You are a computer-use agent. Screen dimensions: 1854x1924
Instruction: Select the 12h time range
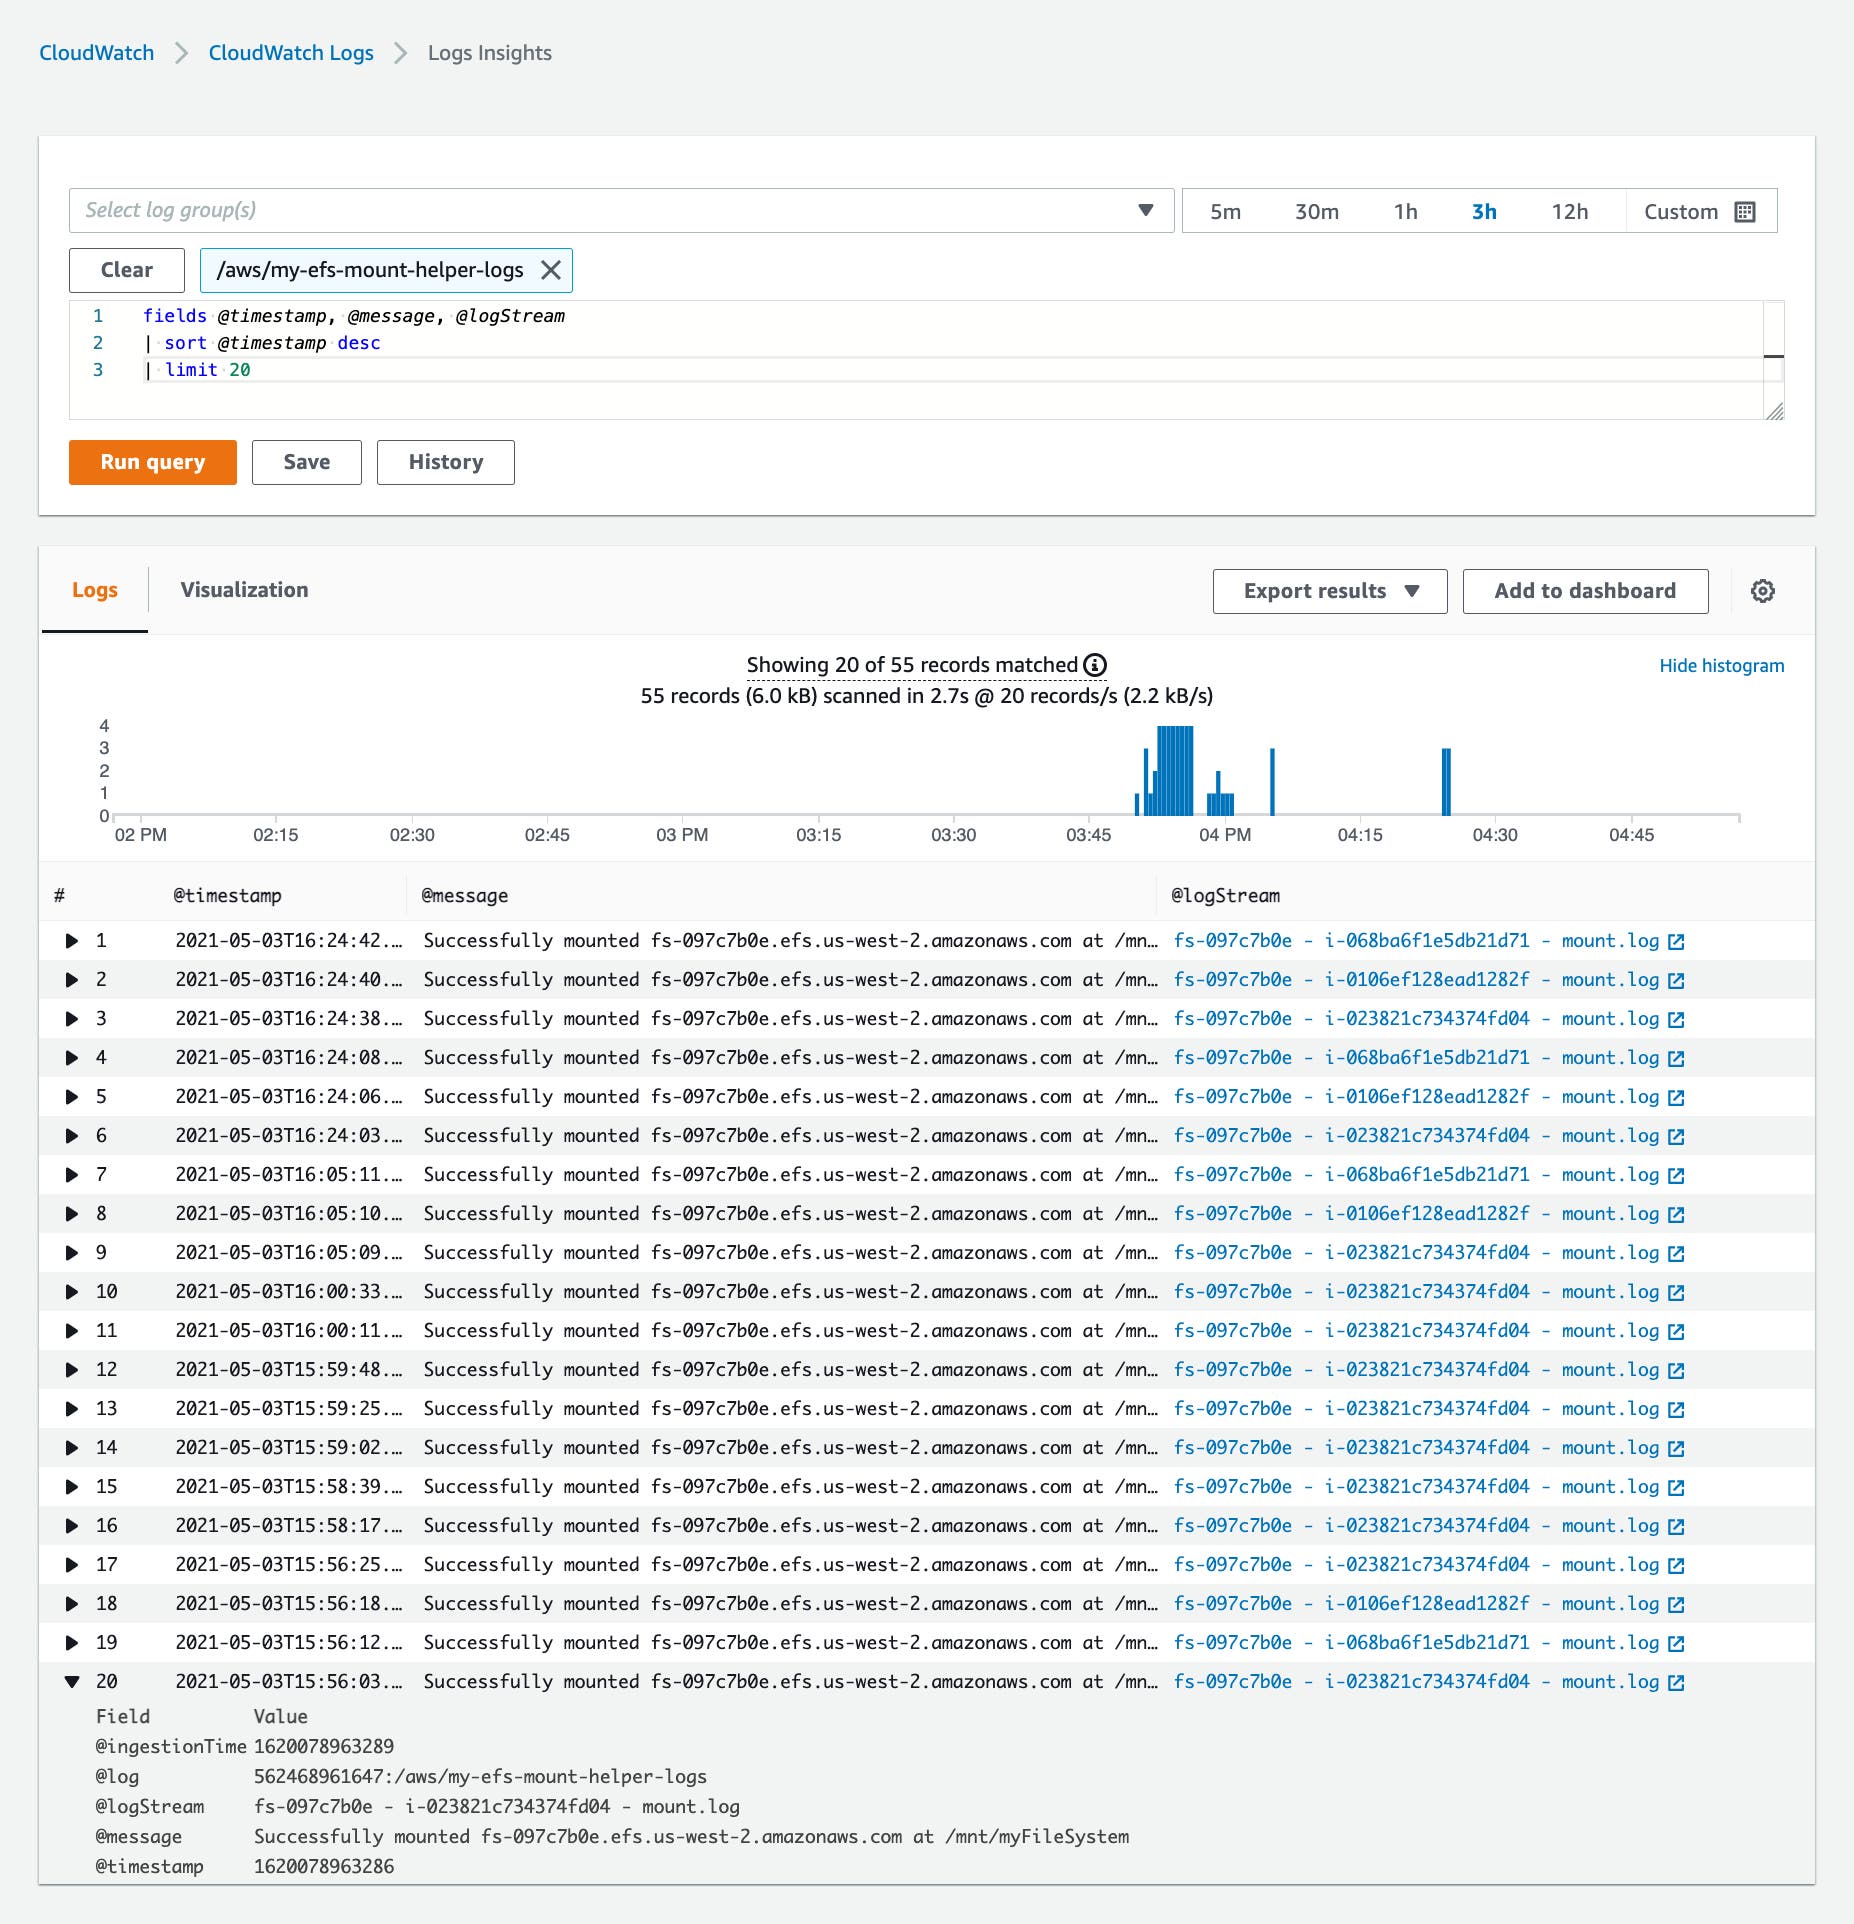[1571, 211]
